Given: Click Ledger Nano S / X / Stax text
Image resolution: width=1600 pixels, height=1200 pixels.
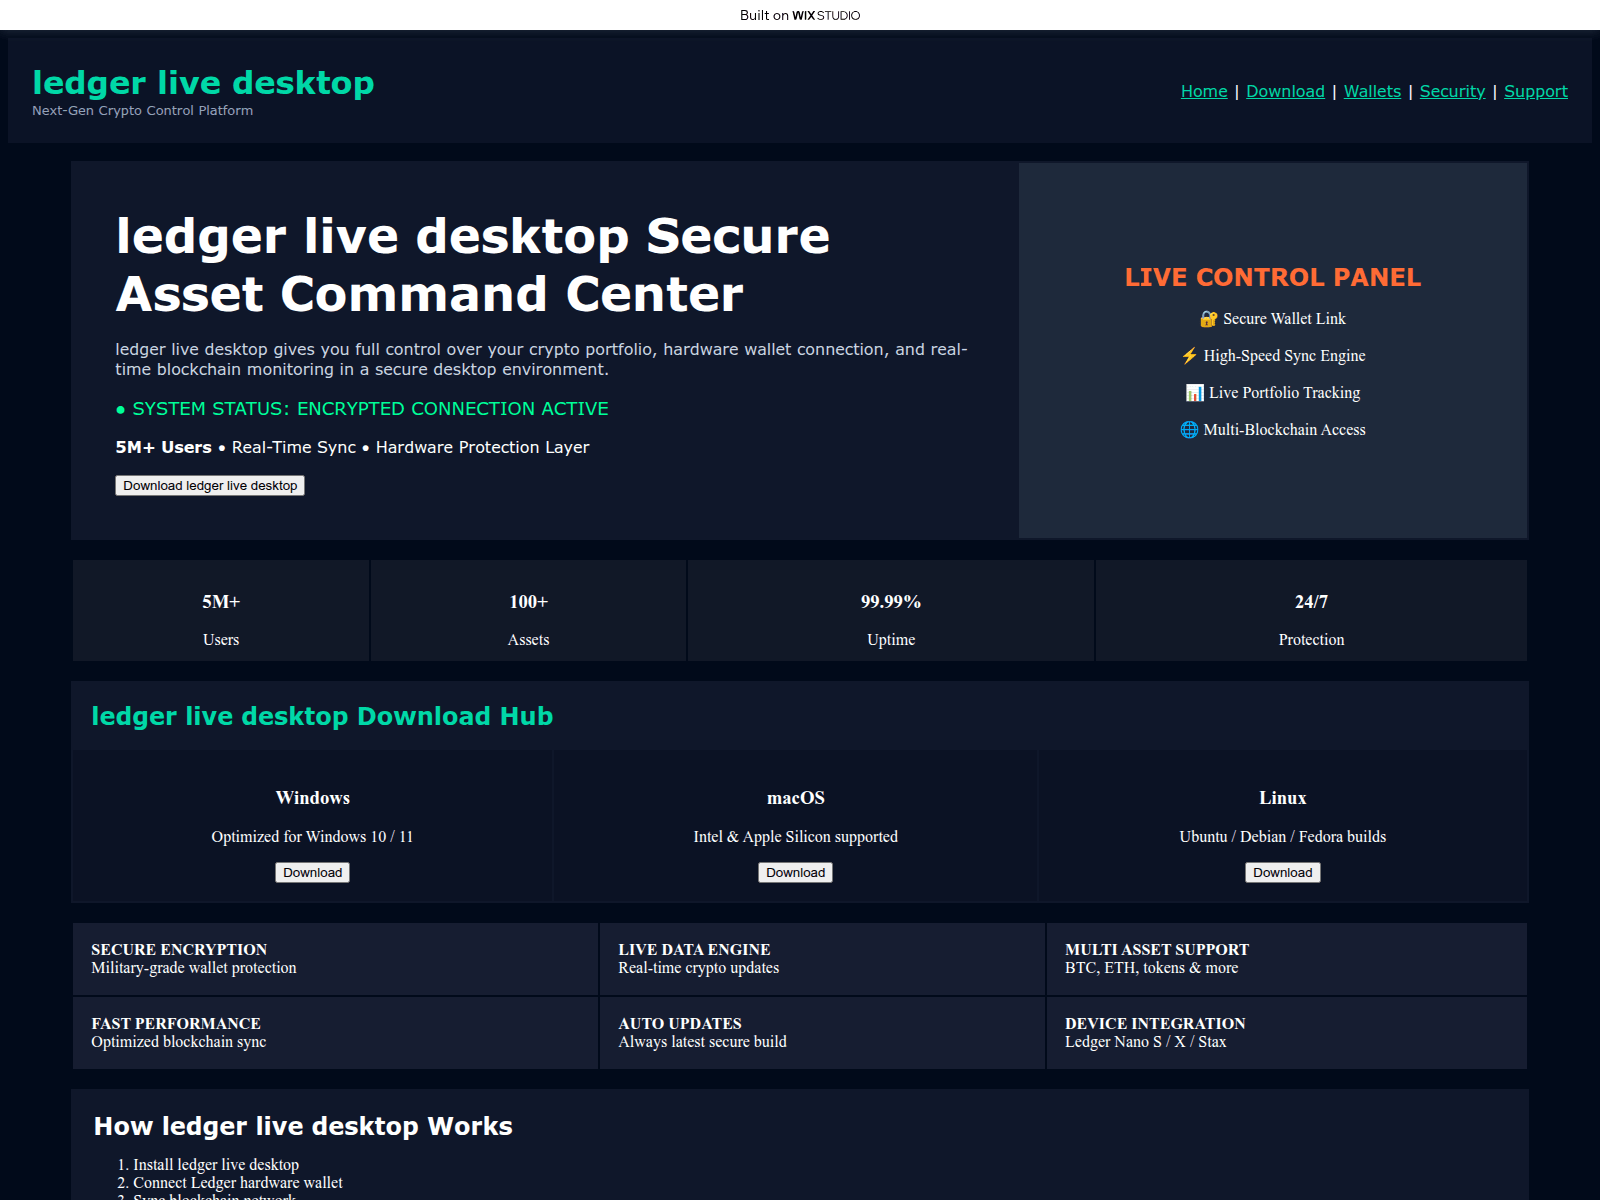Looking at the screenshot, I should pyautogui.click(x=1145, y=1042).
